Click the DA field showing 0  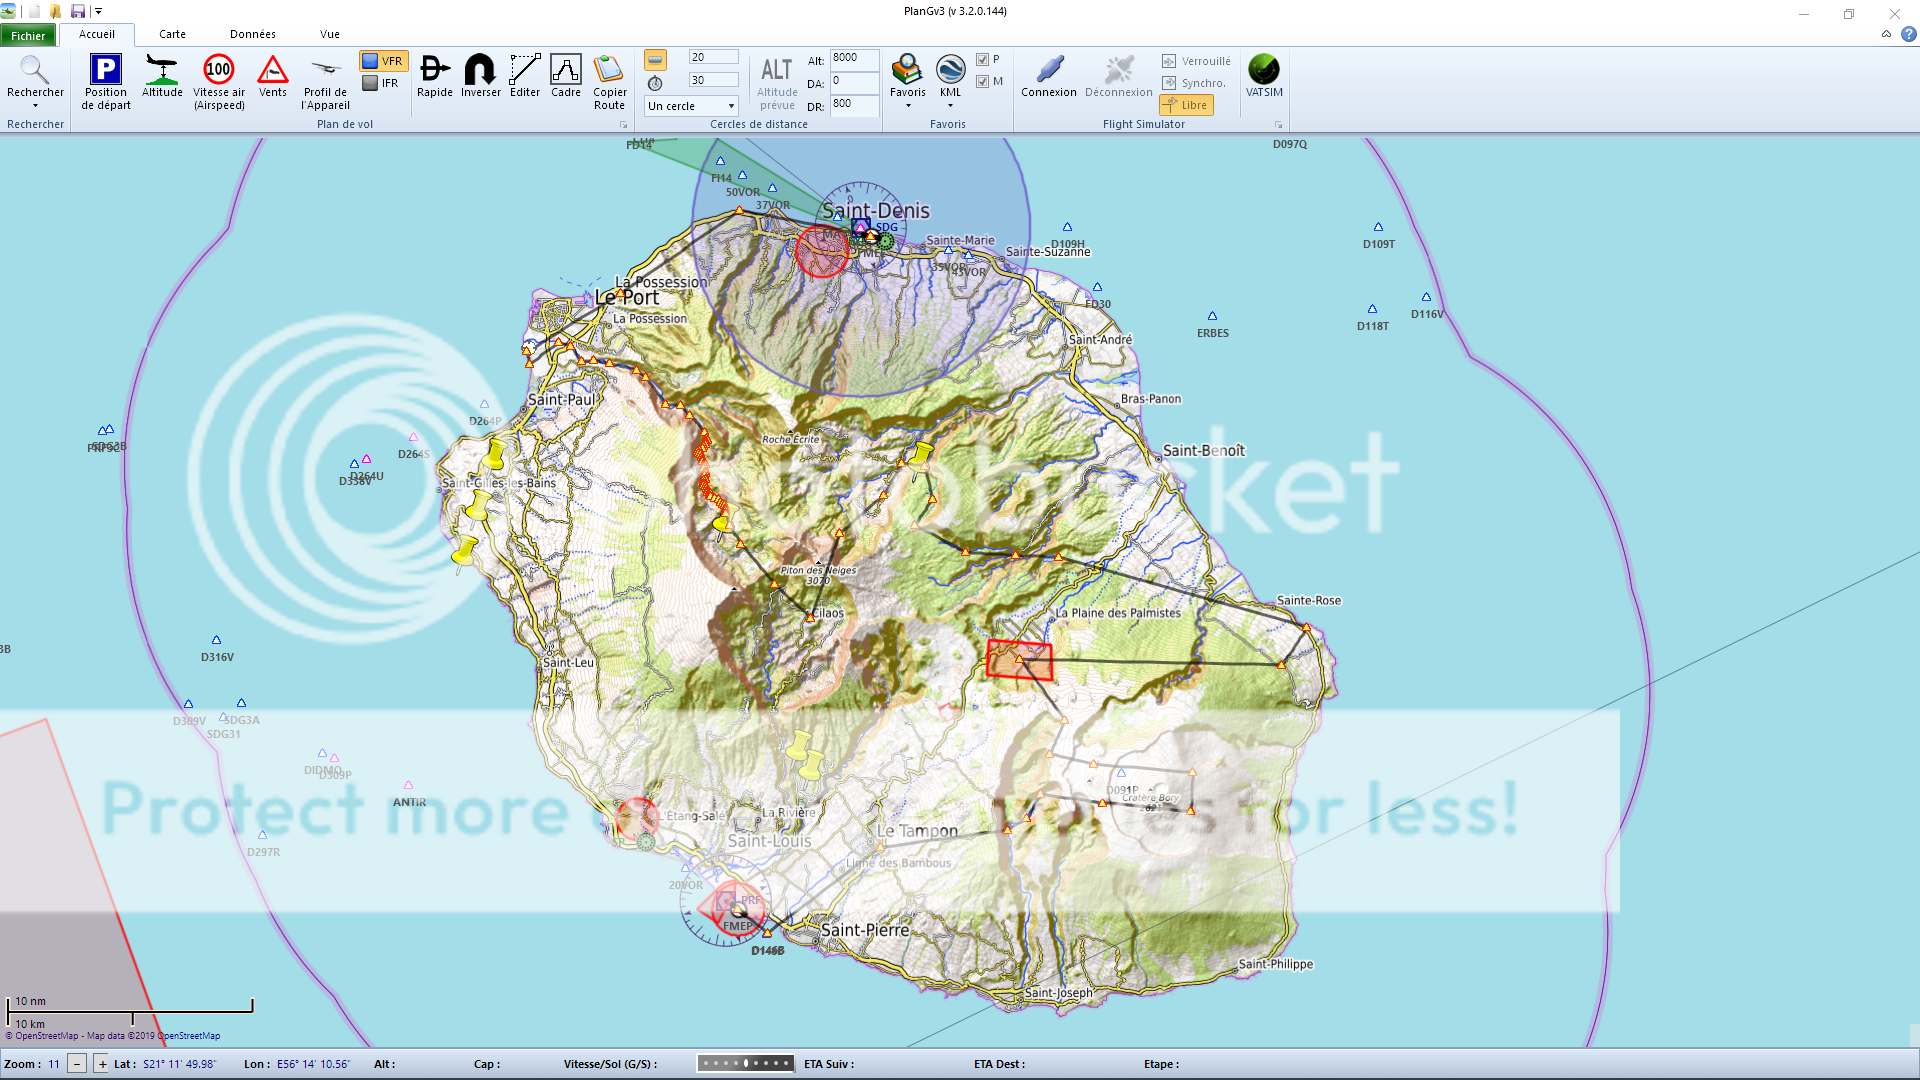coord(854,81)
